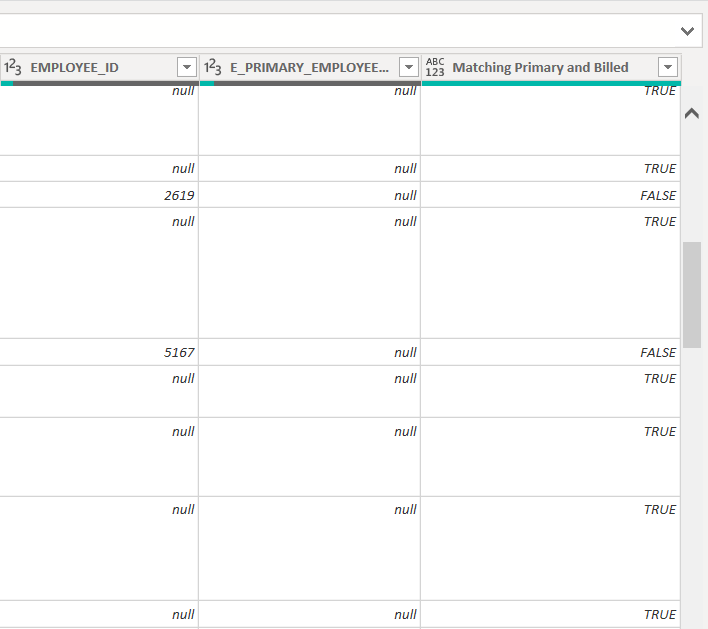Expand the formula bar chevron

tap(687, 31)
